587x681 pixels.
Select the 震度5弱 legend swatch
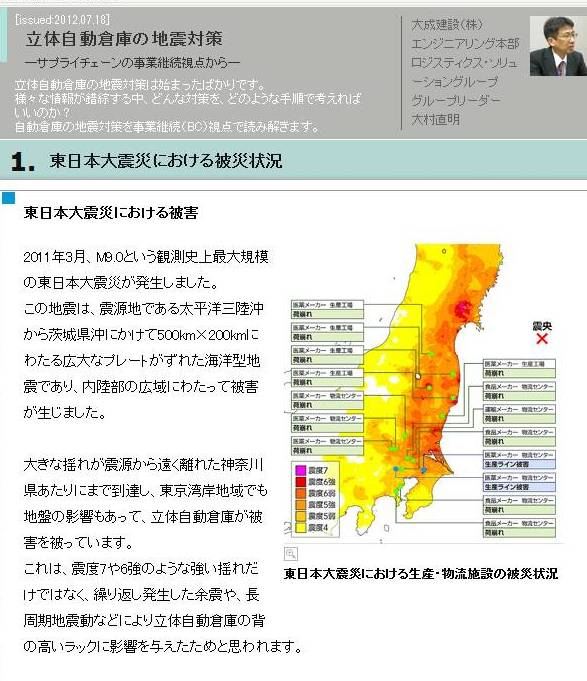(x=300, y=516)
